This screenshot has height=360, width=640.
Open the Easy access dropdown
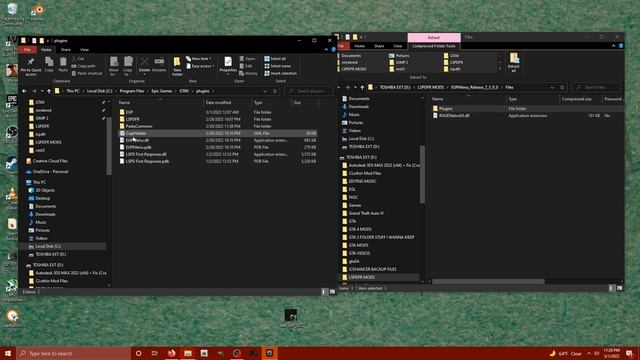200,66
